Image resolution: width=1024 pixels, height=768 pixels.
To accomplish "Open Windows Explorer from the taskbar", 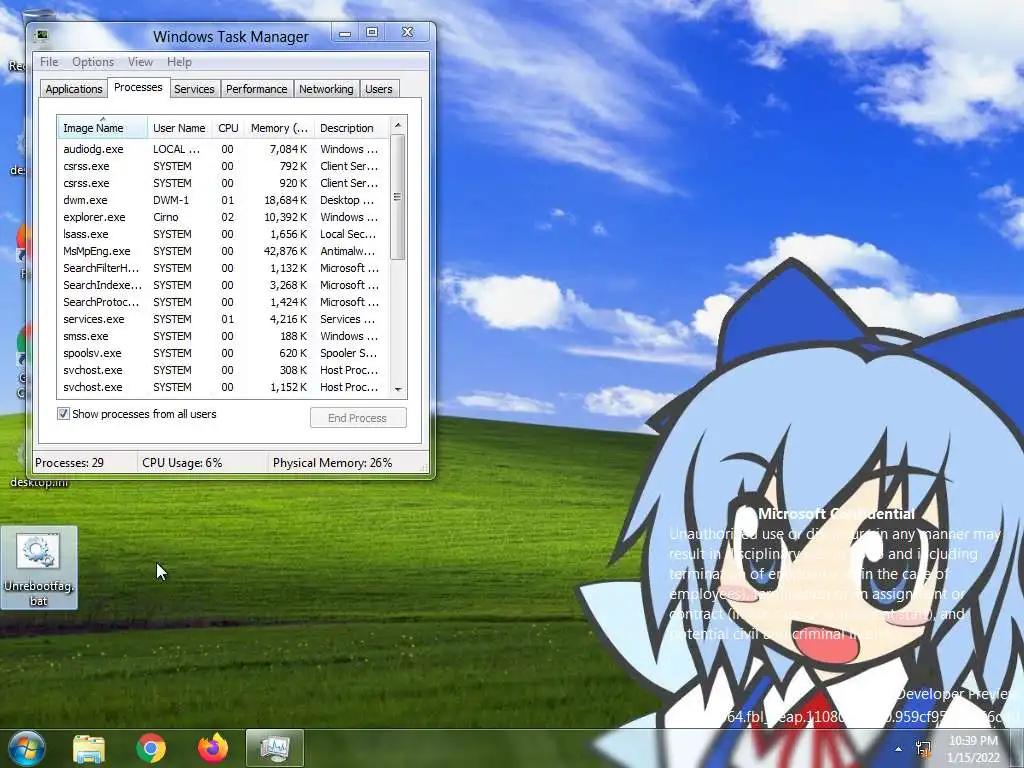I will (89, 748).
